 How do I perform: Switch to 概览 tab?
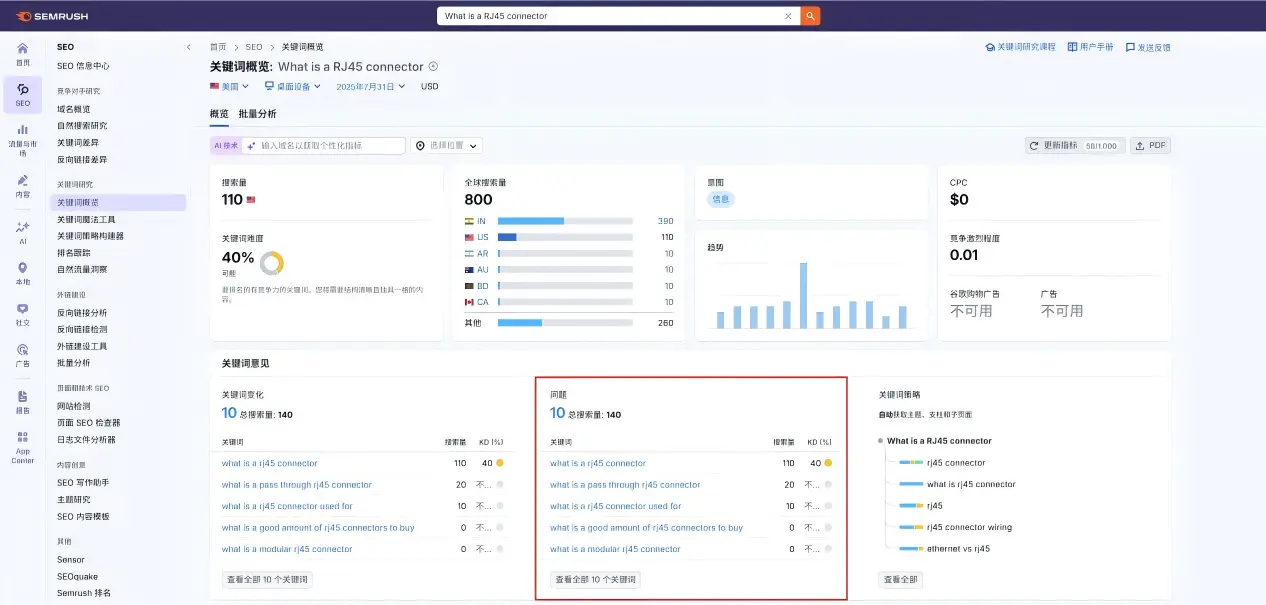pyautogui.click(x=219, y=114)
